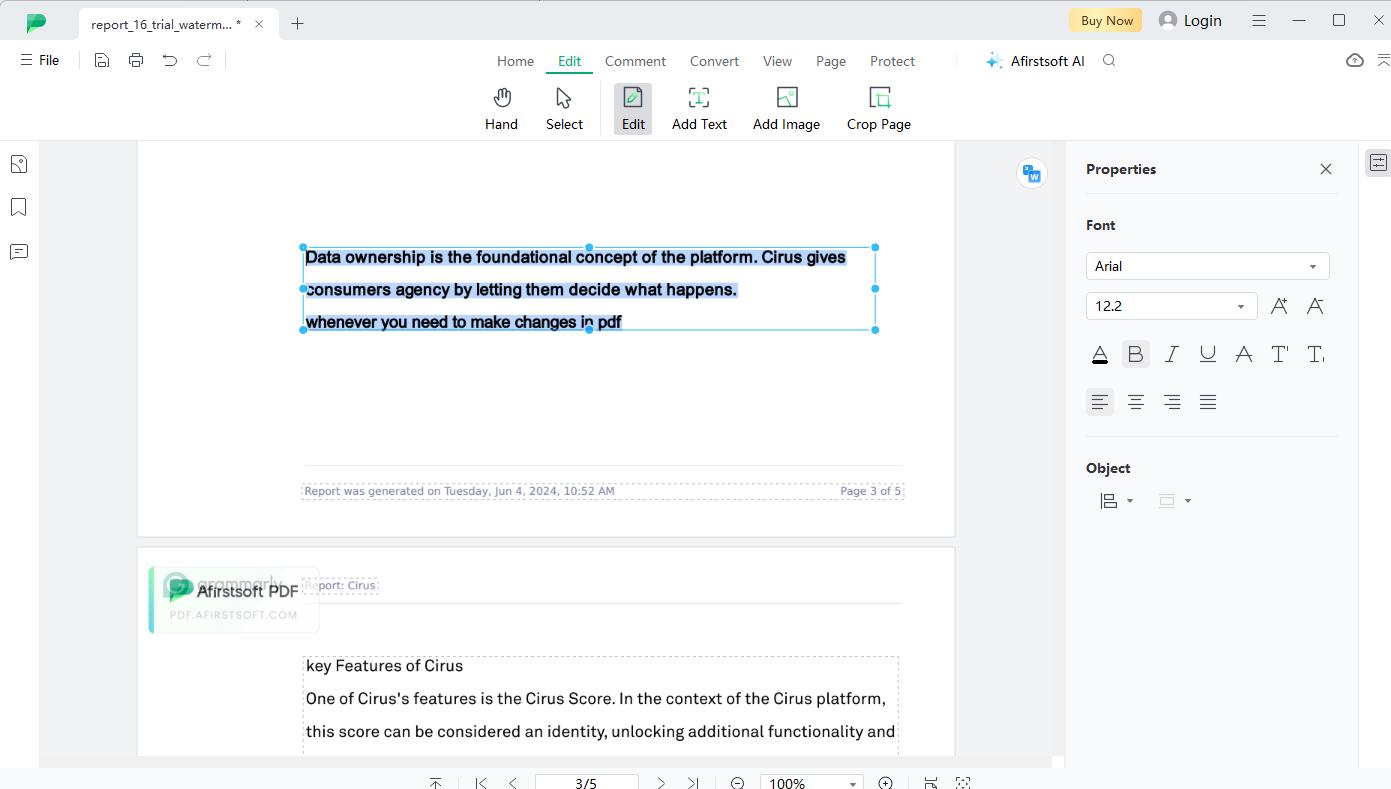
Task: Click the floating translate-to-Word icon
Action: click(x=1031, y=173)
